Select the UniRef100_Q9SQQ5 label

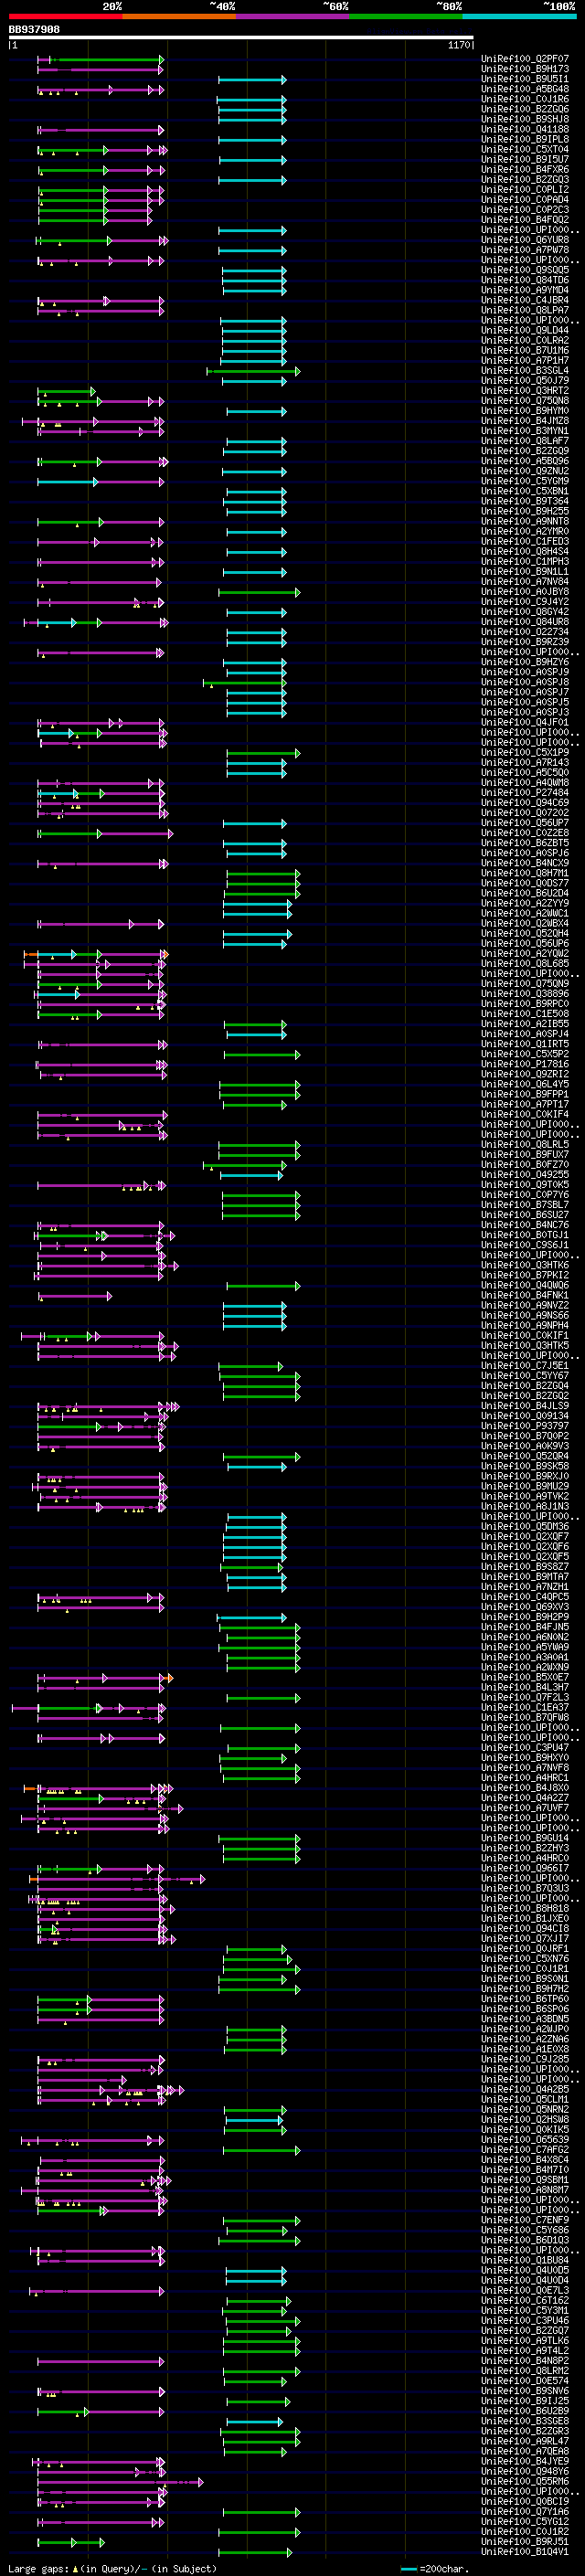click(x=525, y=270)
